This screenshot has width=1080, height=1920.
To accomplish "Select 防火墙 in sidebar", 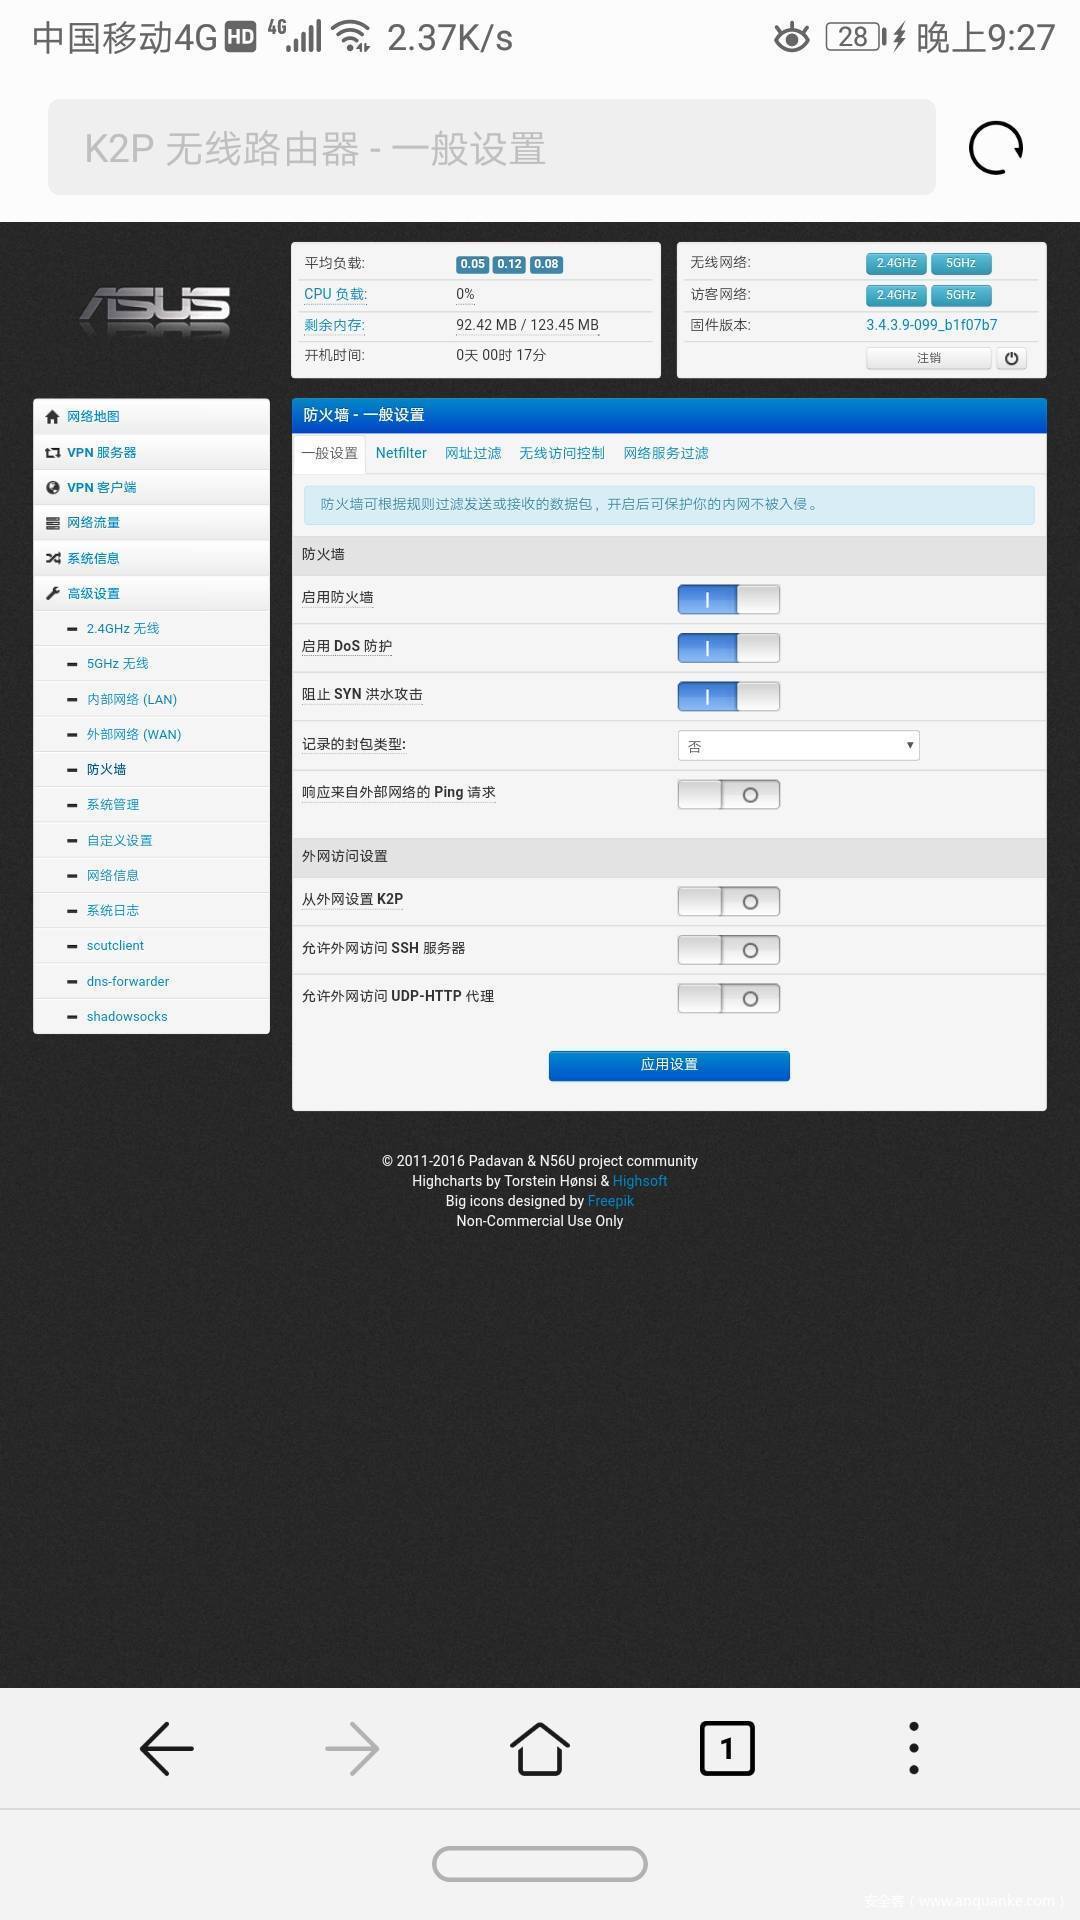I will pyautogui.click(x=152, y=769).
